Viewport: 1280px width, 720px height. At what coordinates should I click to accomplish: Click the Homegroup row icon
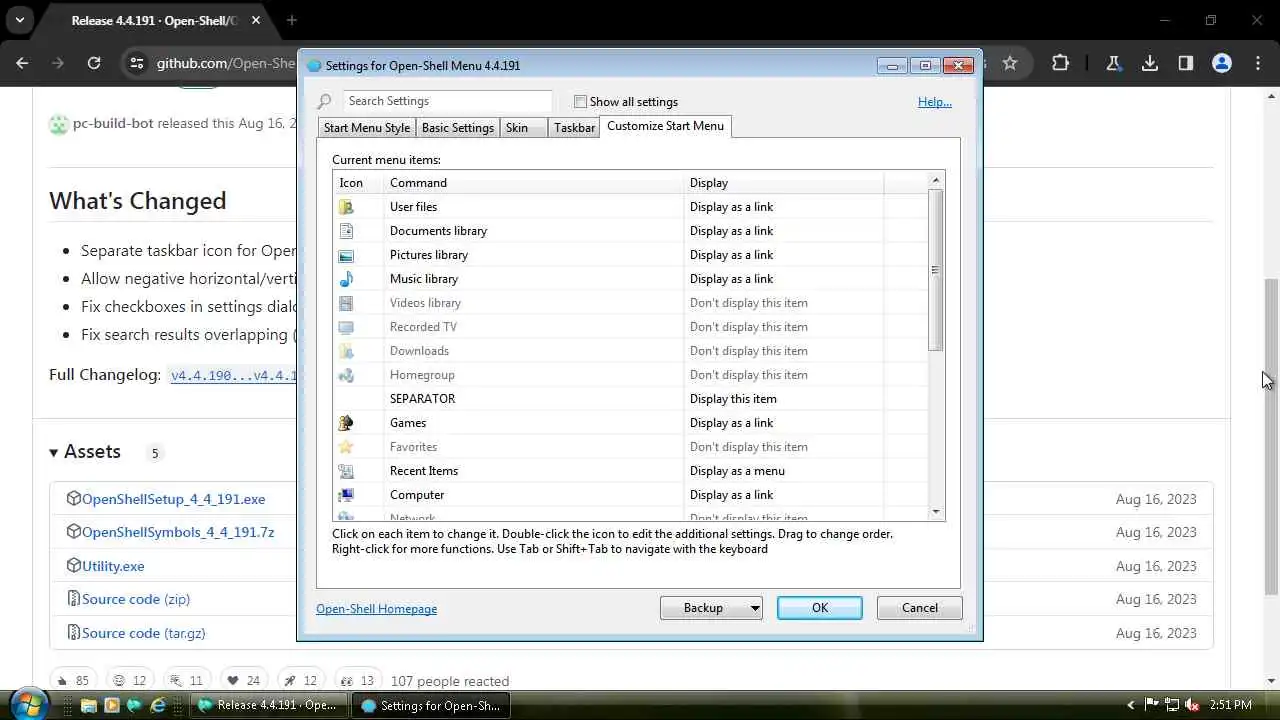pos(346,375)
